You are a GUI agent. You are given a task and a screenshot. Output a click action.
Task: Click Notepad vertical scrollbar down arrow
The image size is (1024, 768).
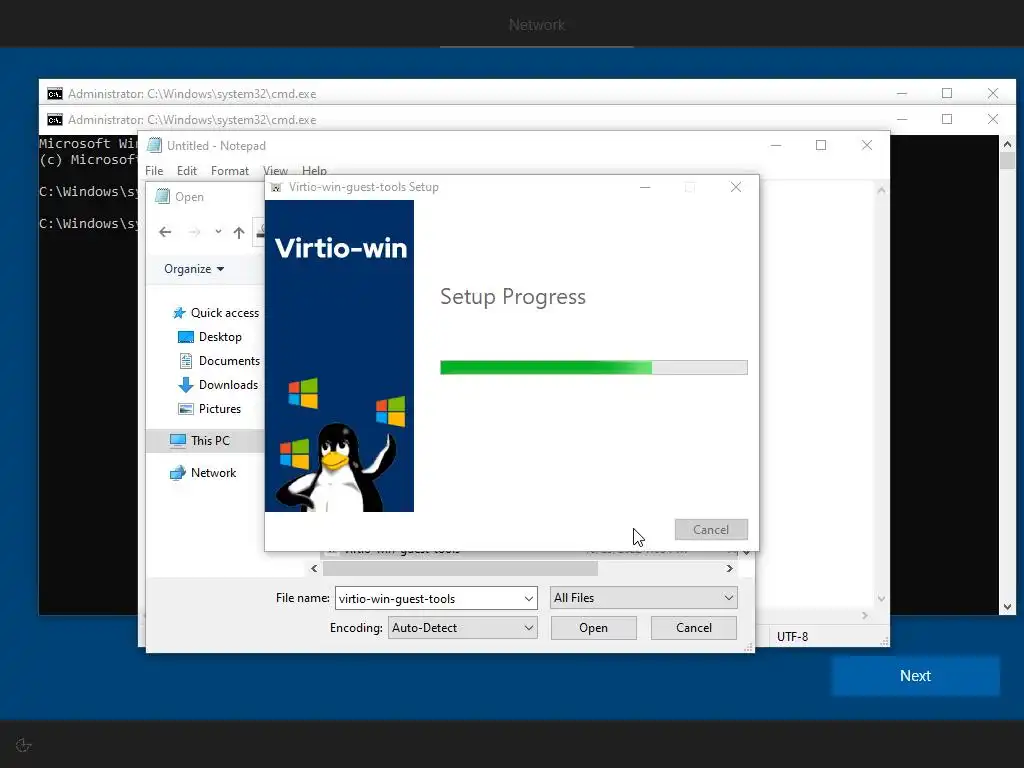[x=881, y=598]
